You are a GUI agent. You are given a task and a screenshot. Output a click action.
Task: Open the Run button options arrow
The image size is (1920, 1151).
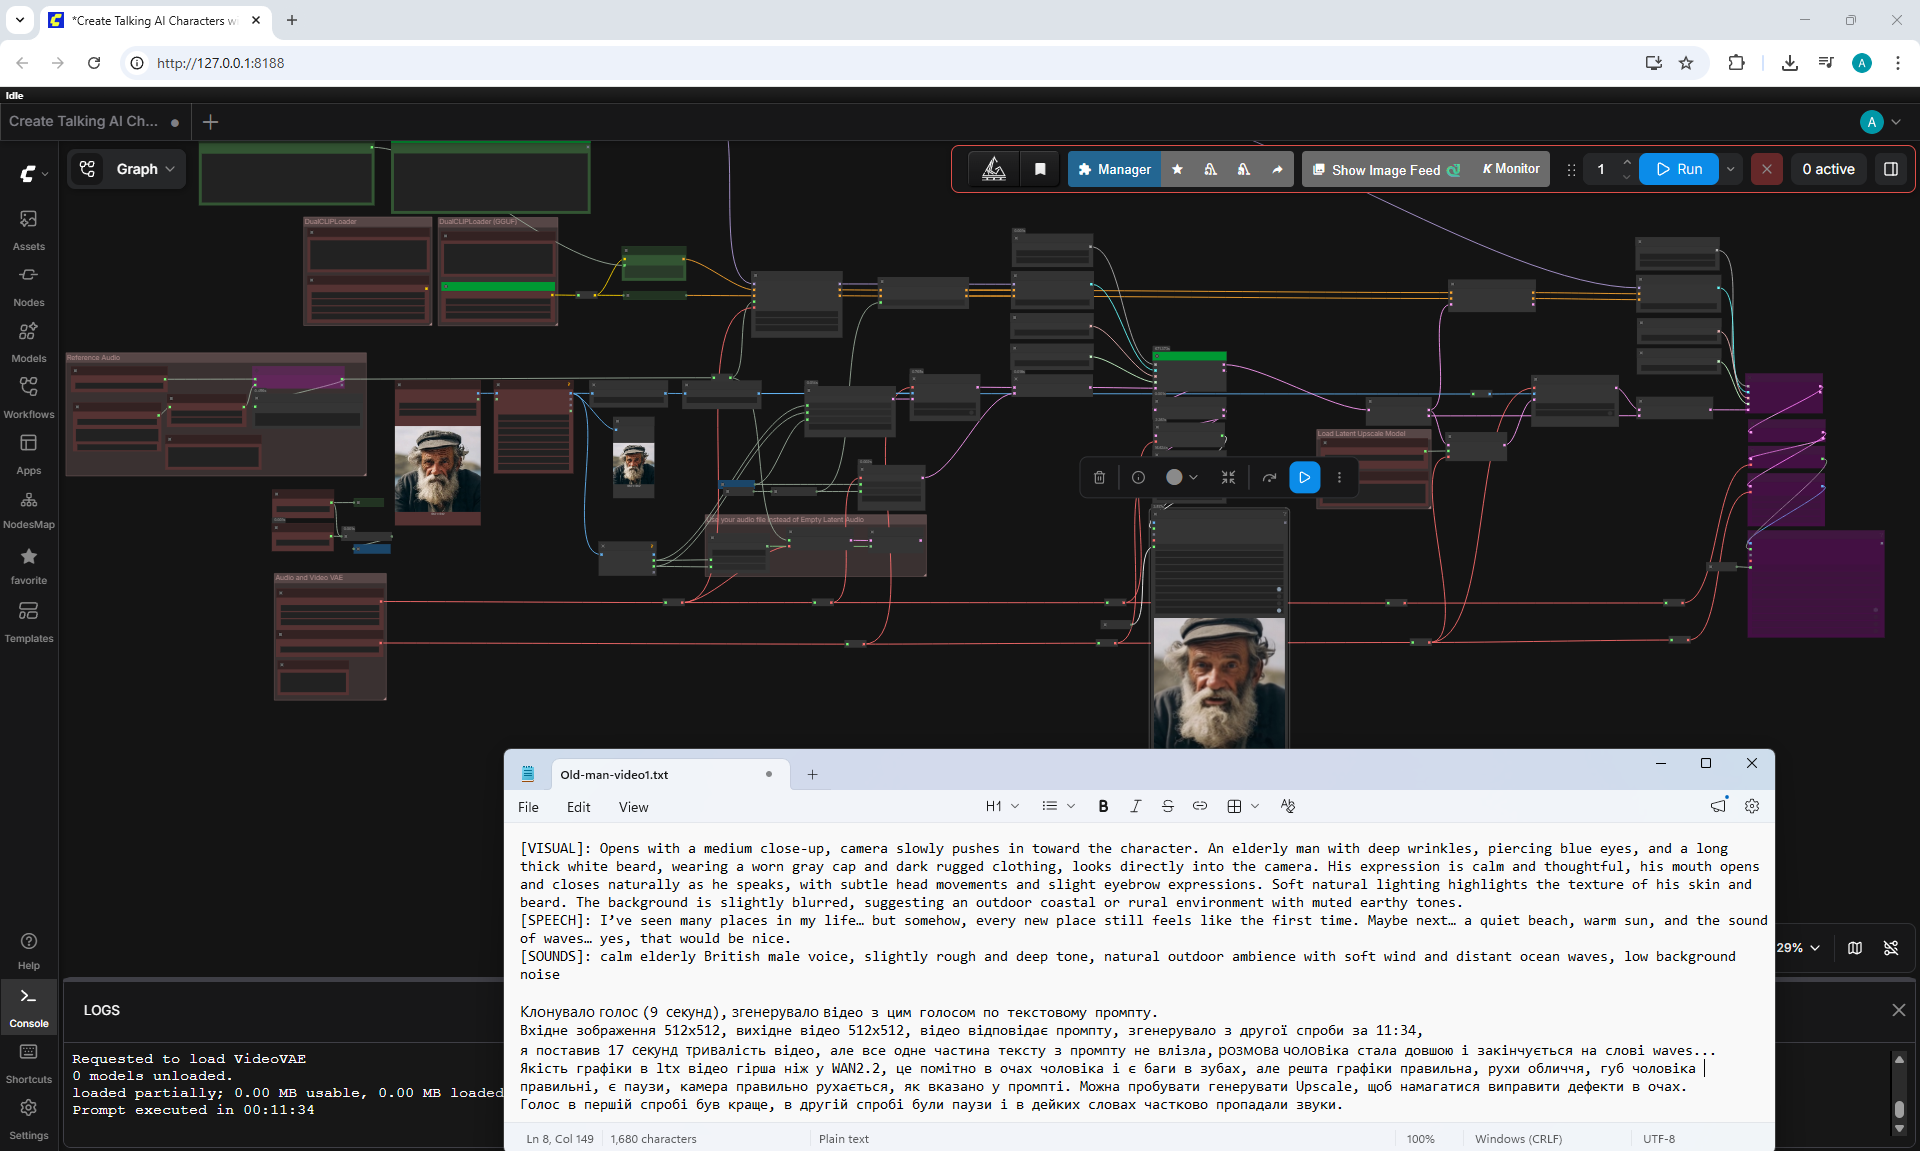(x=1731, y=169)
